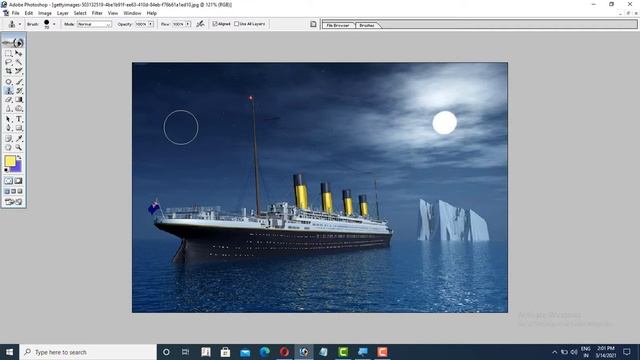The height and width of the screenshot is (360, 640).
Task: Toggle the Aligned checkbox
Action: pos(215,24)
